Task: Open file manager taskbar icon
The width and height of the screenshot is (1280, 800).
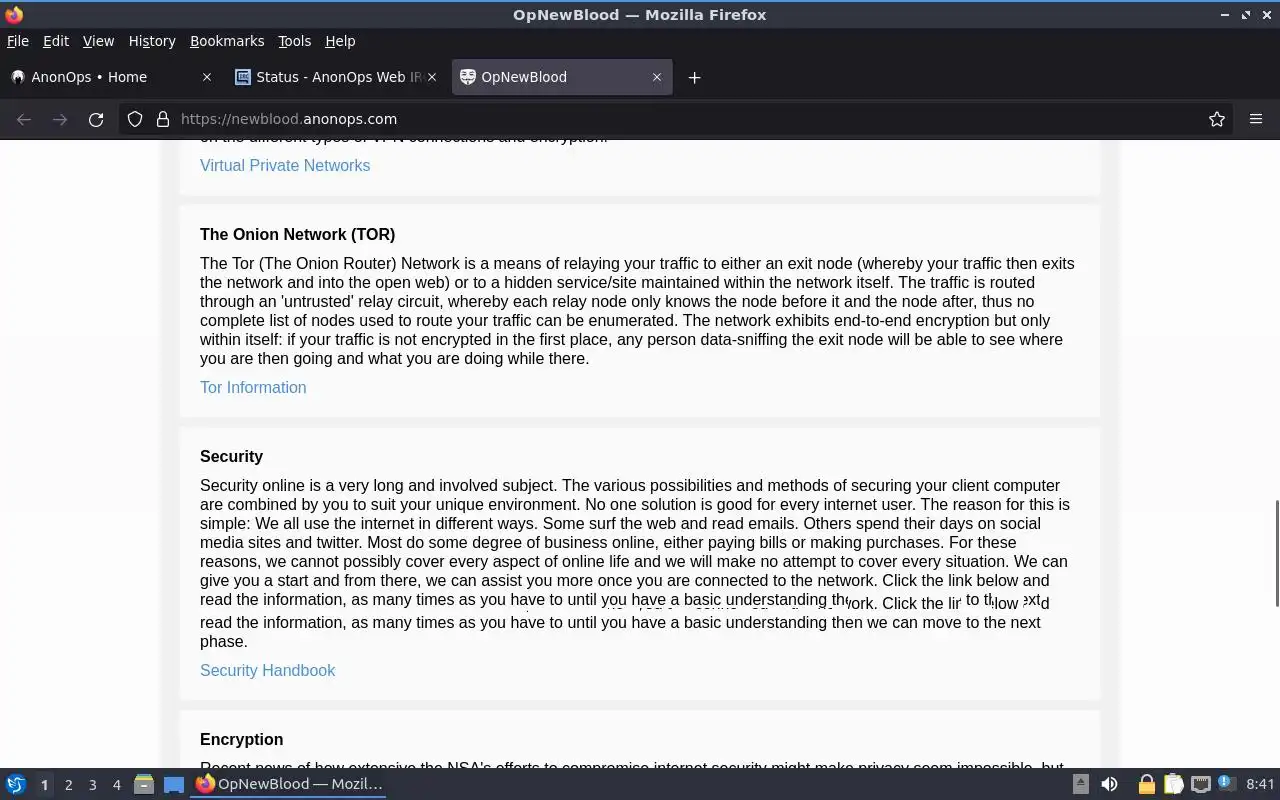Action: click(144, 784)
